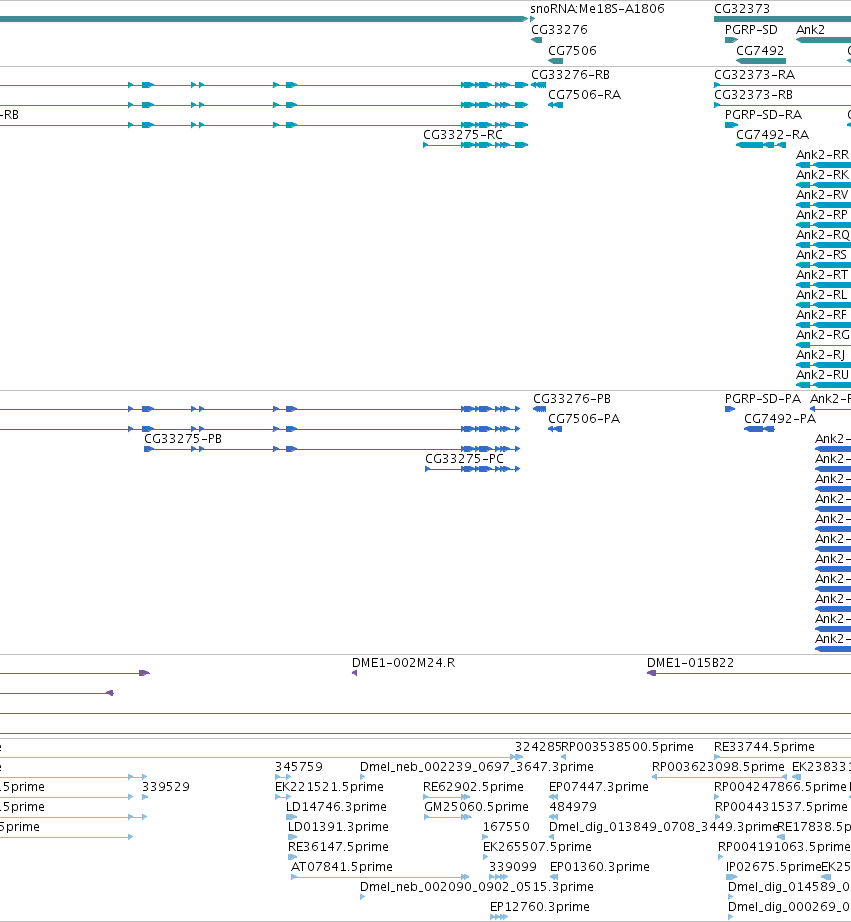Click the DME1-002M24.R clone label
Image resolution: width=851 pixels, height=922 pixels.
tap(403, 663)
